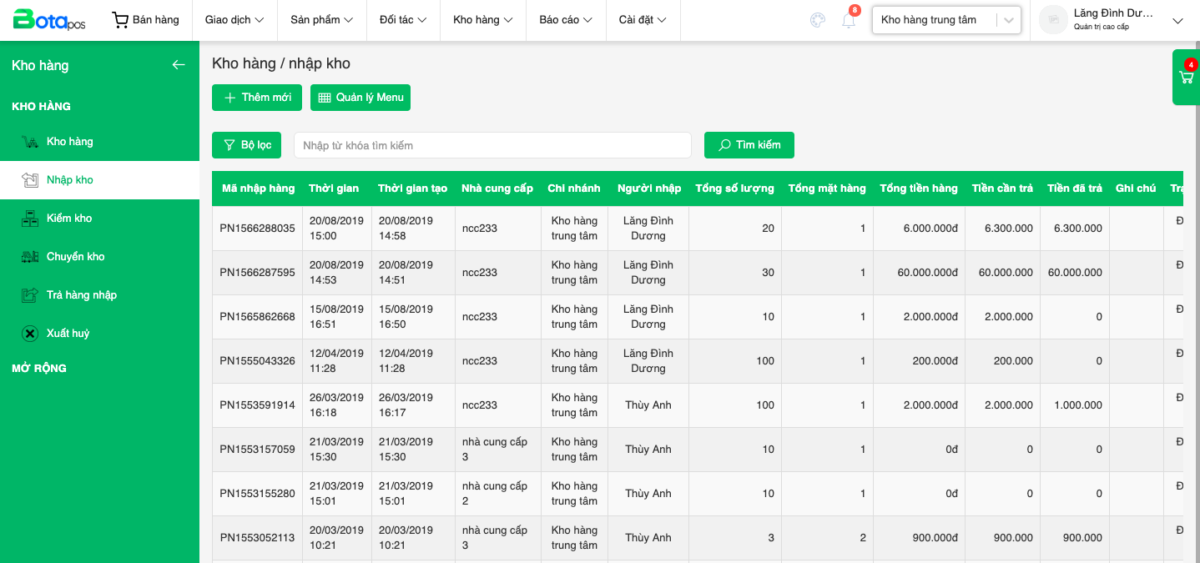
Task: Open Kiểm kho in sidebar
Action: [69, 218]
